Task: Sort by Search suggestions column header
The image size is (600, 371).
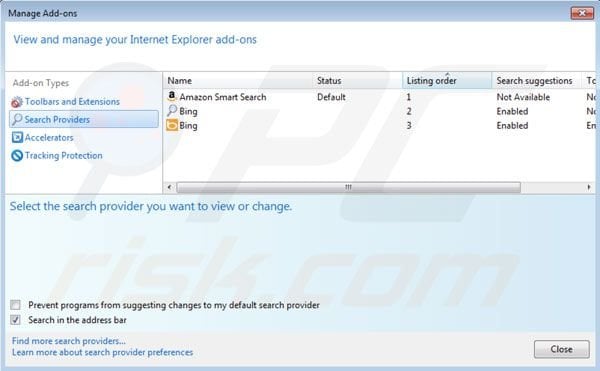Action: point(536,81)
